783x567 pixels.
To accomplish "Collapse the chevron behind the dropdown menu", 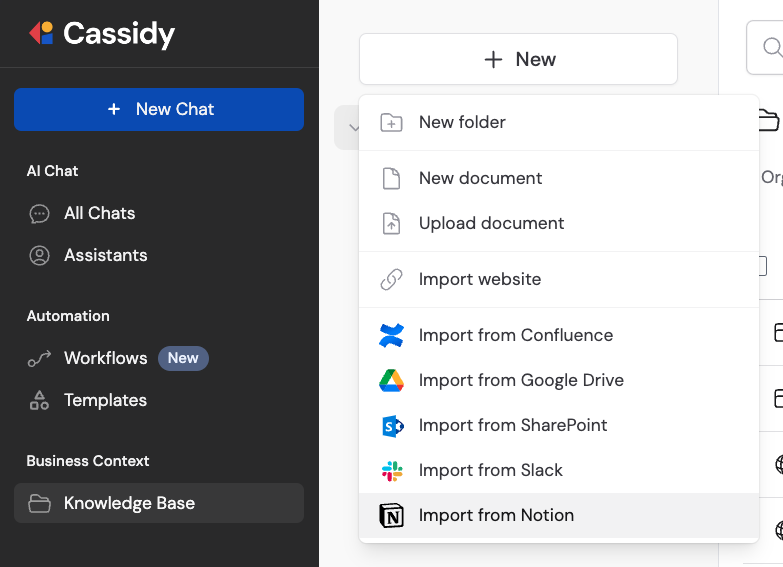I will pyautogui.click(x=354, y=127).
